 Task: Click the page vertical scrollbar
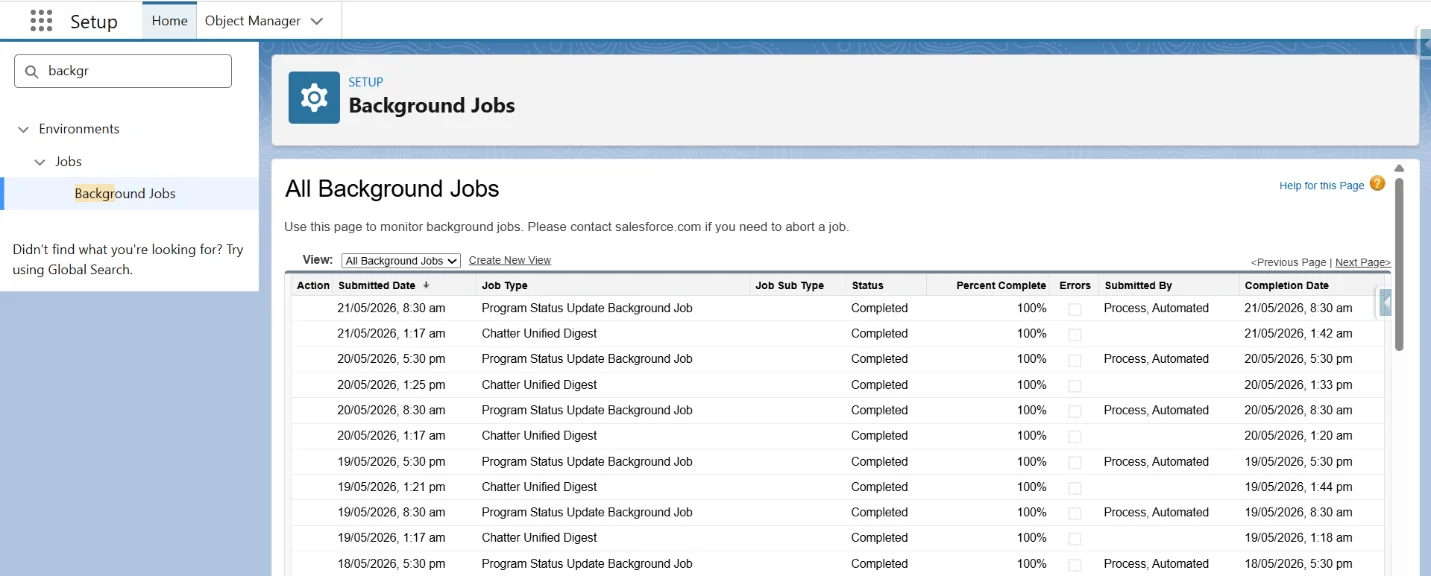coord(1399,263)
